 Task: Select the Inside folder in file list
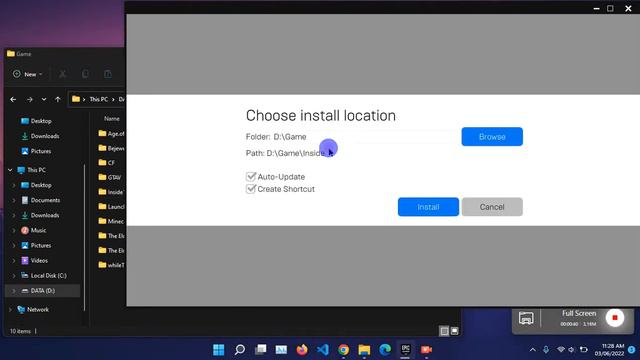click(x=111, y=192)
